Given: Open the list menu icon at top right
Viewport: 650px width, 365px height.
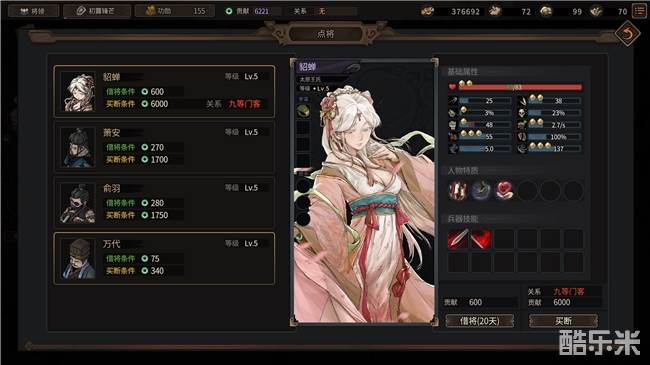Looking at the screenshot, I should 640,11.
